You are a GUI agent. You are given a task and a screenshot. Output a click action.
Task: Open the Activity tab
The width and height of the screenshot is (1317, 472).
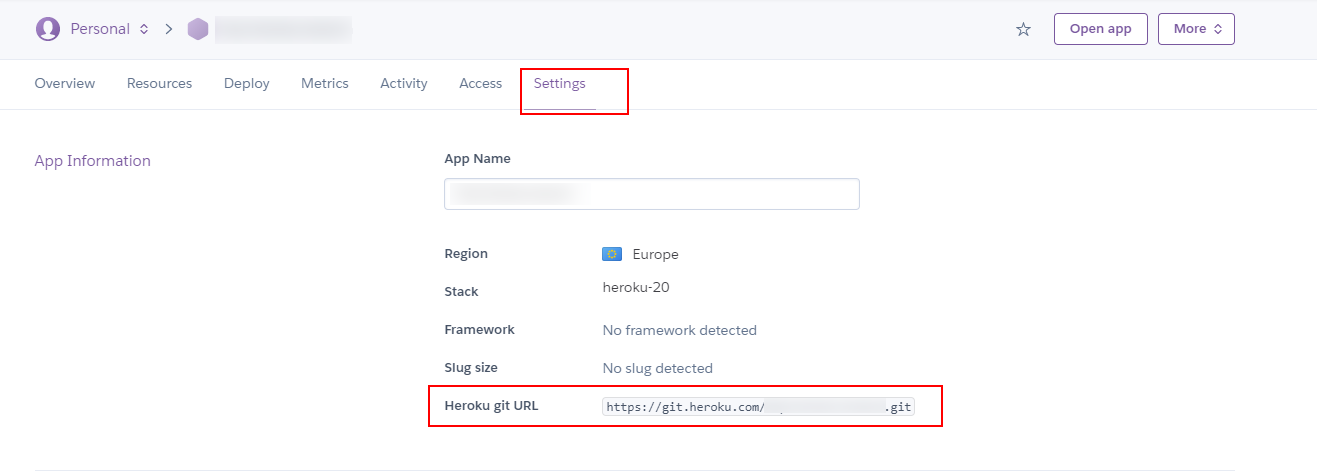(x=404, y=84)
